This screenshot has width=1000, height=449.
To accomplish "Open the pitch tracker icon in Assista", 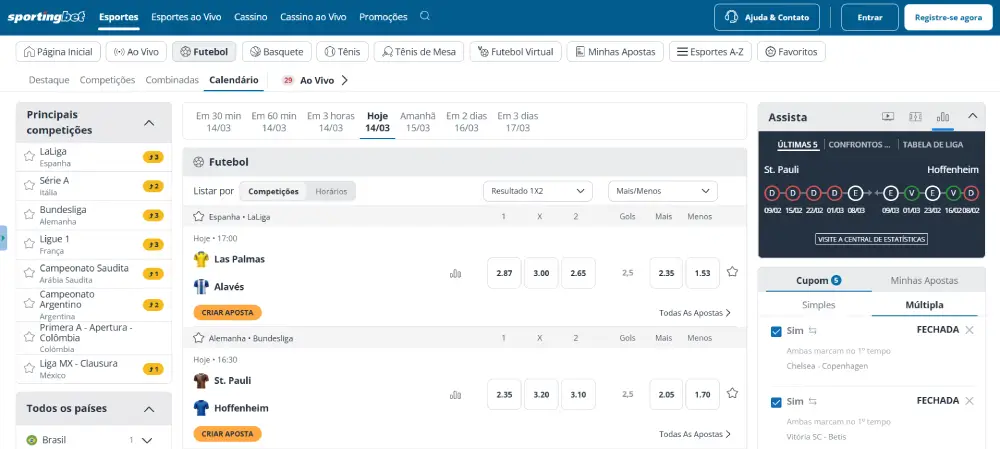I will pos(915,117).
